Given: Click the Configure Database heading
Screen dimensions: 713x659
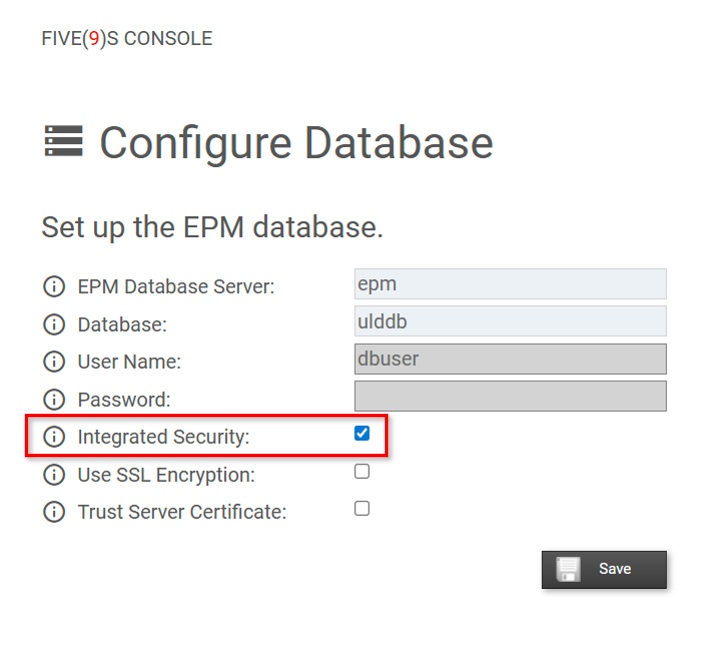Looking at the screenshot, I should 296,143.
